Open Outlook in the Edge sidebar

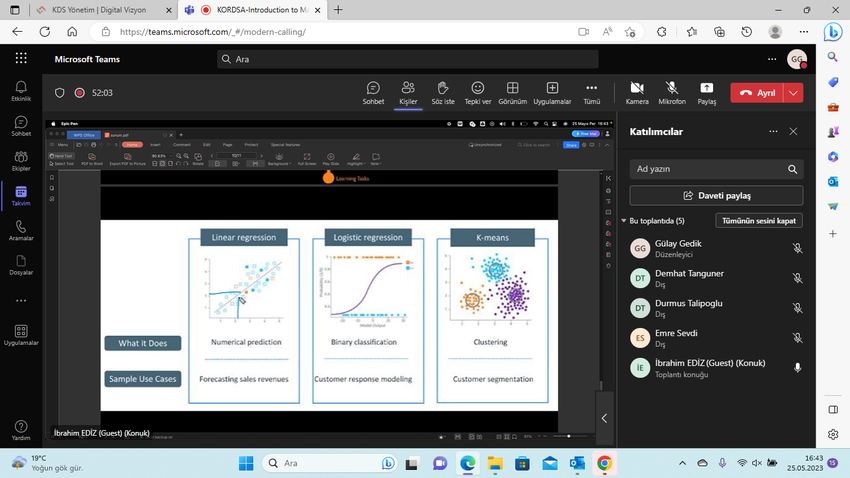tap(833, 182)
